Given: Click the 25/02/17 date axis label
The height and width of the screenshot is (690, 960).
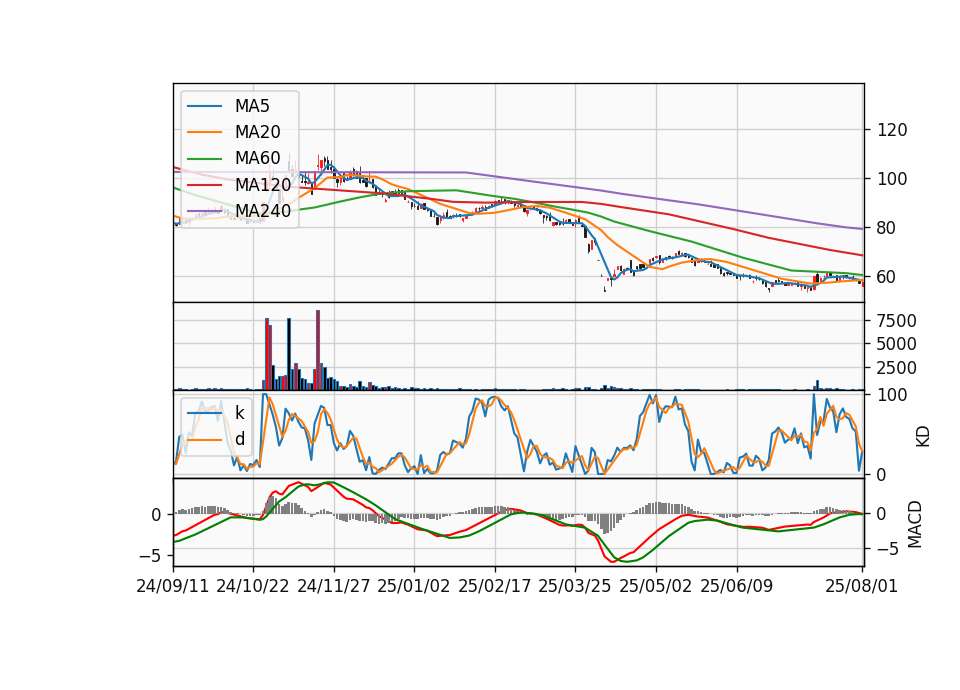Looking at the screenshot, I should click(x=495, y=586).
